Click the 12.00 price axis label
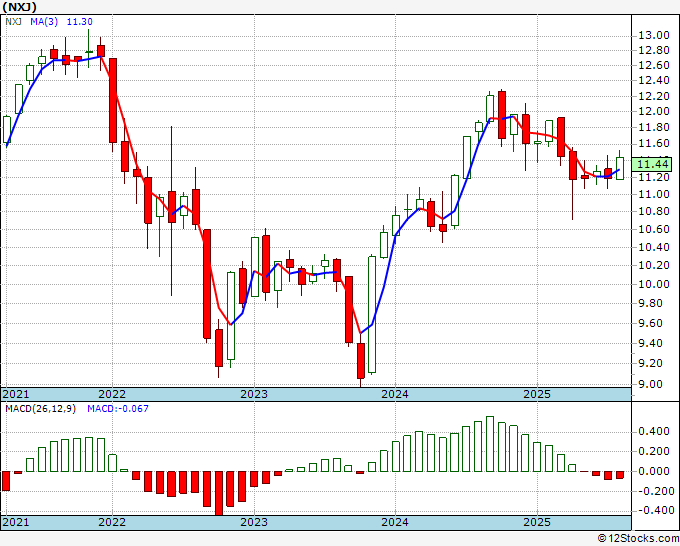This screenshot has height=546, width=680. coord(654,111)
